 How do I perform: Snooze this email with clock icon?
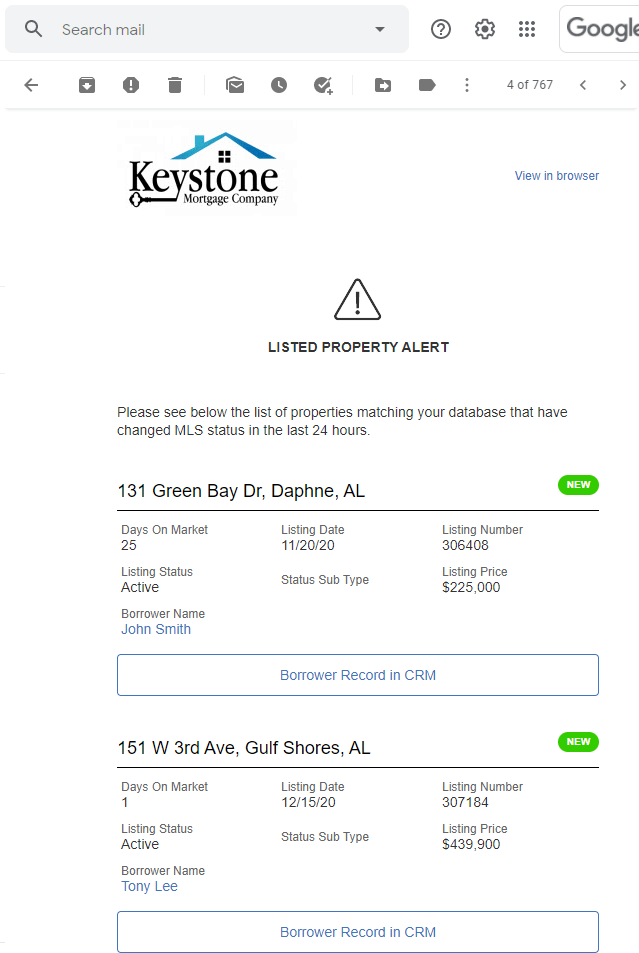click(x=279, y=85)
